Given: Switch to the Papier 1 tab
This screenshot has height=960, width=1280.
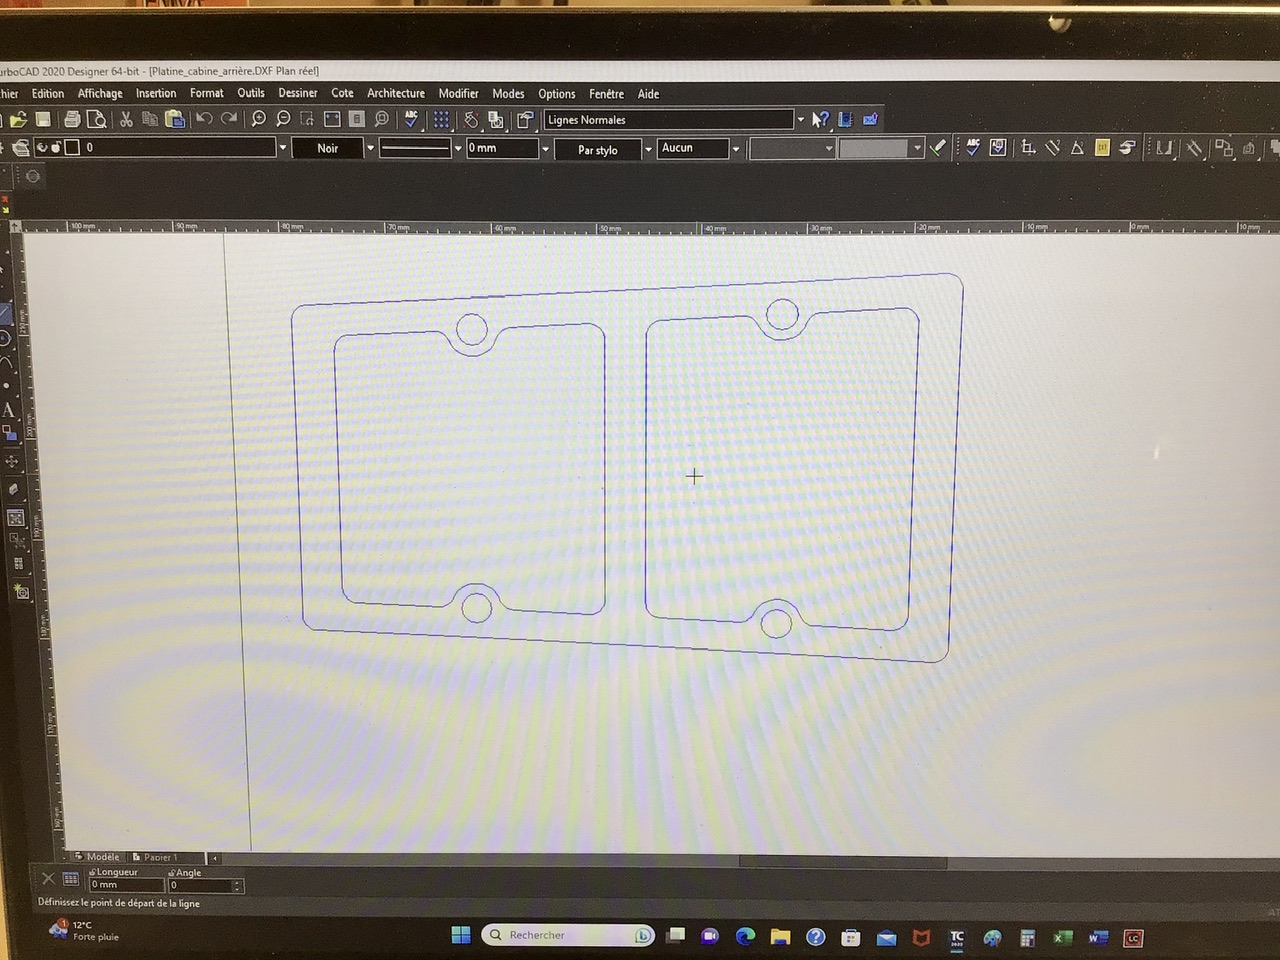Looking at the screenshot, I should pos(155,857).
